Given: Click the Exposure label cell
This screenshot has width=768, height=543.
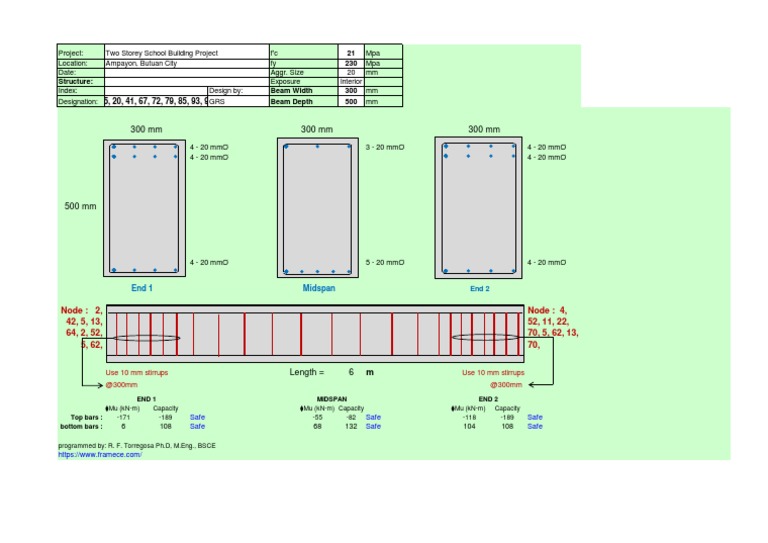Looking at the screenshot, I should coord(303,81).
